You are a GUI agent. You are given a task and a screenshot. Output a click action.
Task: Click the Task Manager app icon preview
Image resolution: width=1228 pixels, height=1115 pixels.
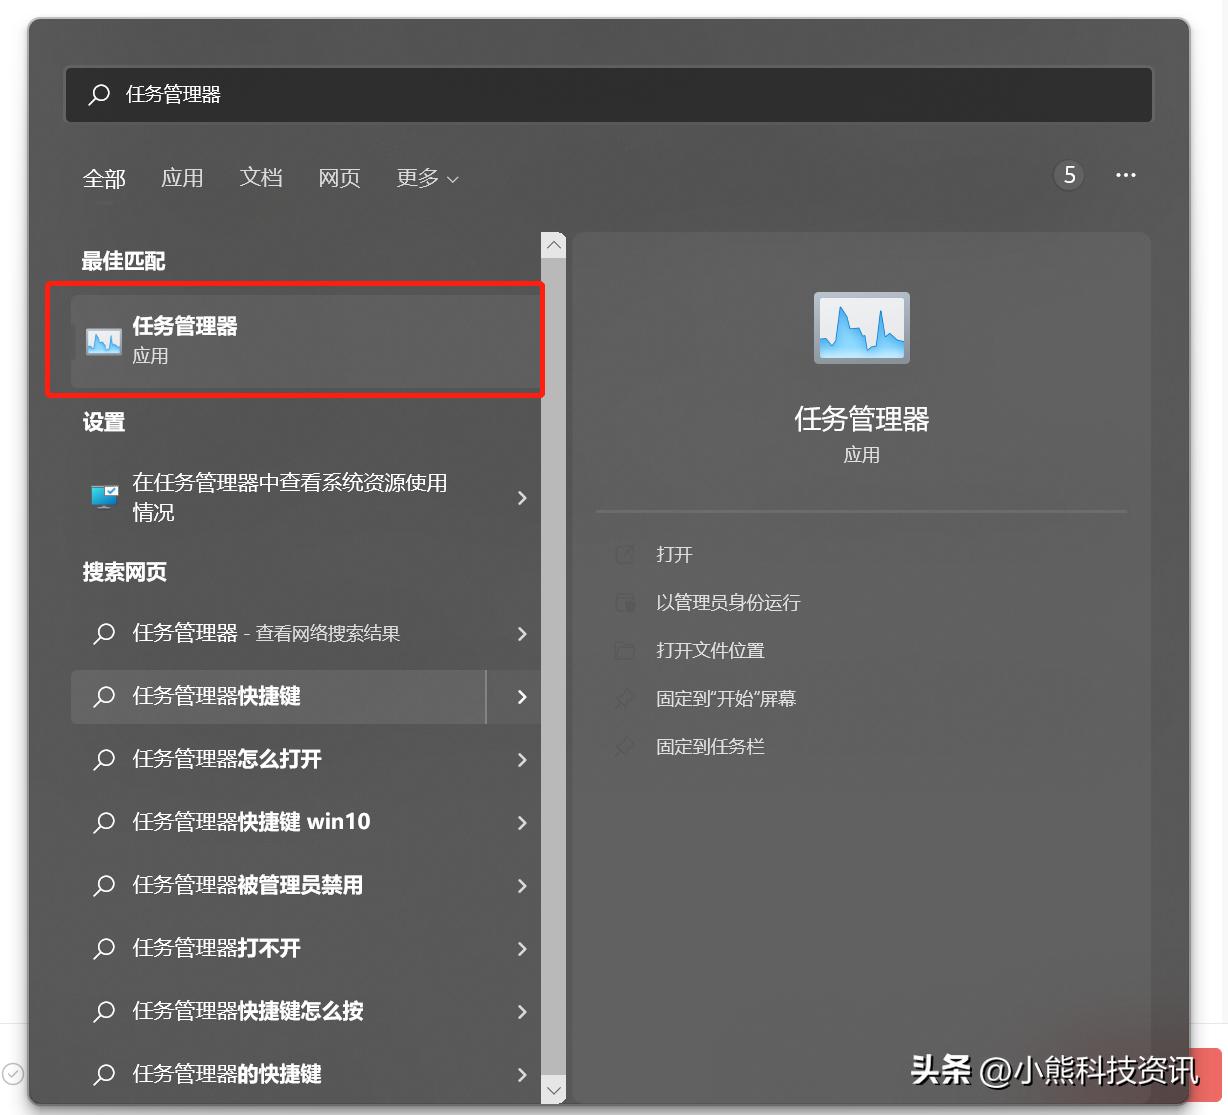861,327
